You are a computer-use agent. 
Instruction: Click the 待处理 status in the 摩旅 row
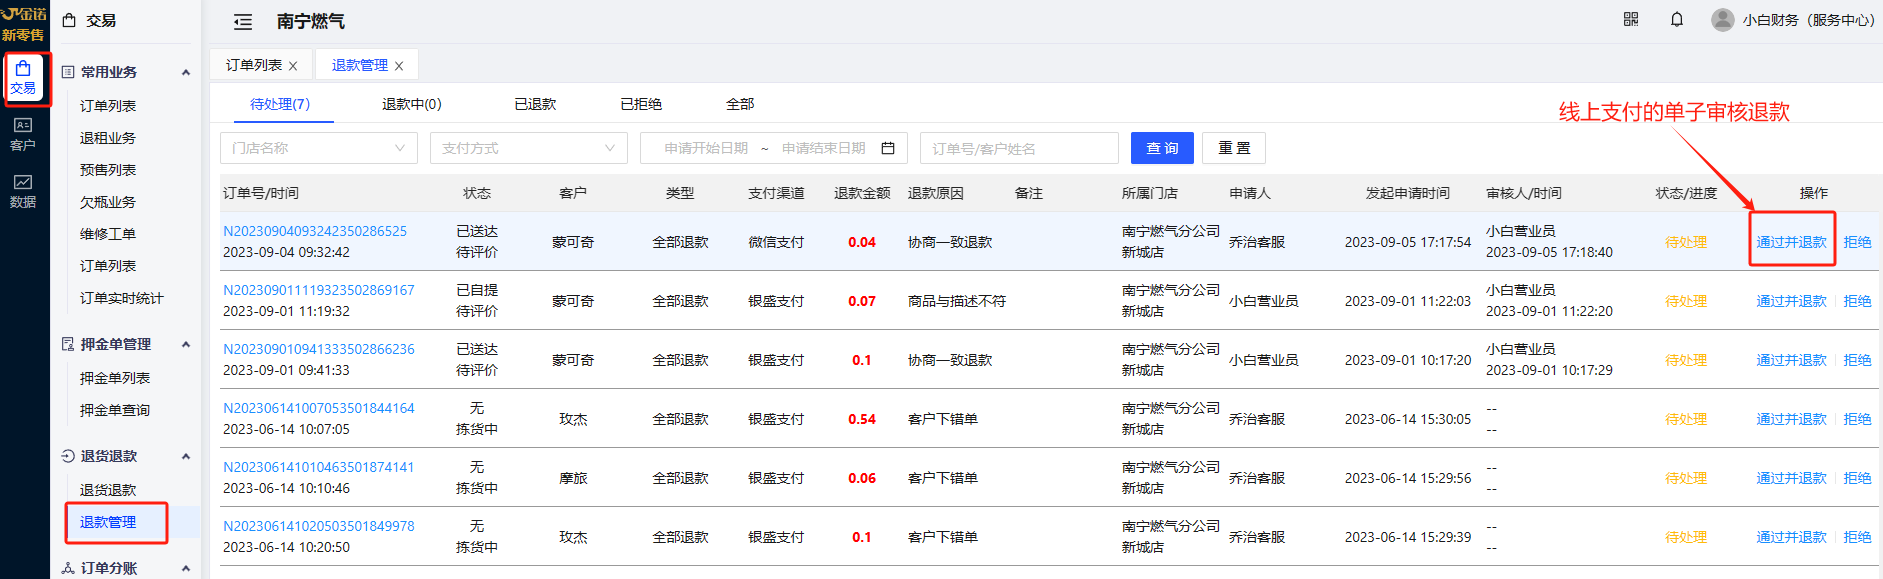click(1686, 478)
